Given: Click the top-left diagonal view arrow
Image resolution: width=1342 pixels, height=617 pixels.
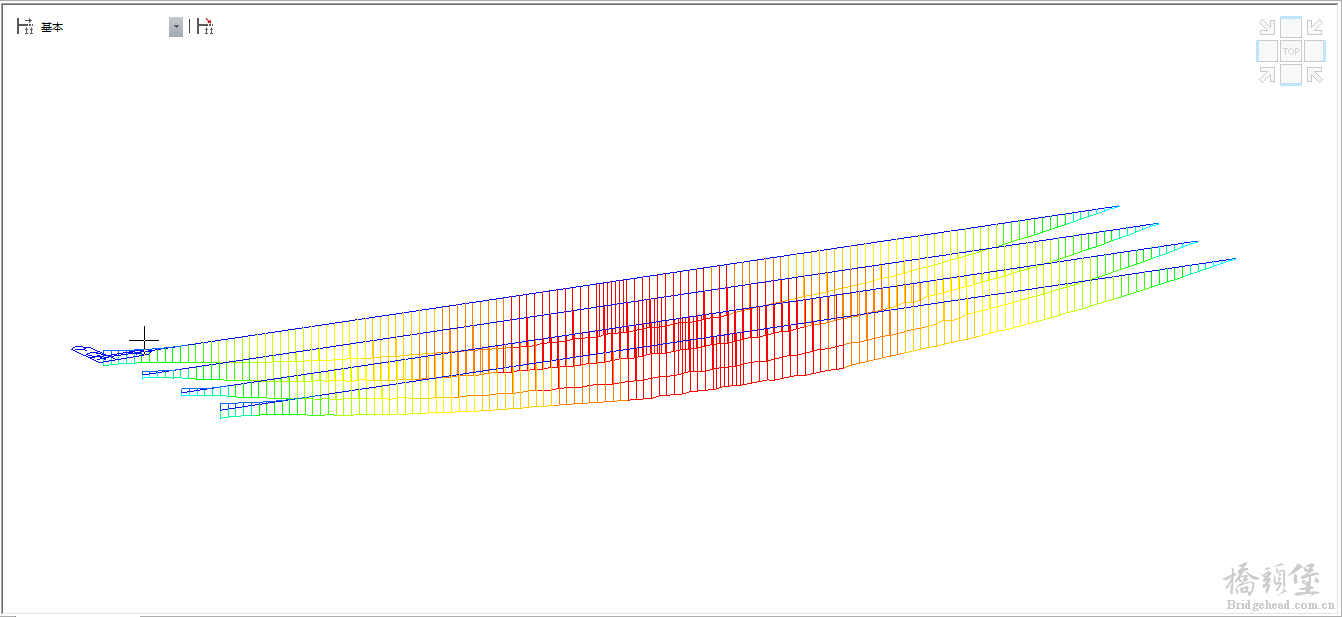Looking at the screenshot, I should coord(1267,27).
